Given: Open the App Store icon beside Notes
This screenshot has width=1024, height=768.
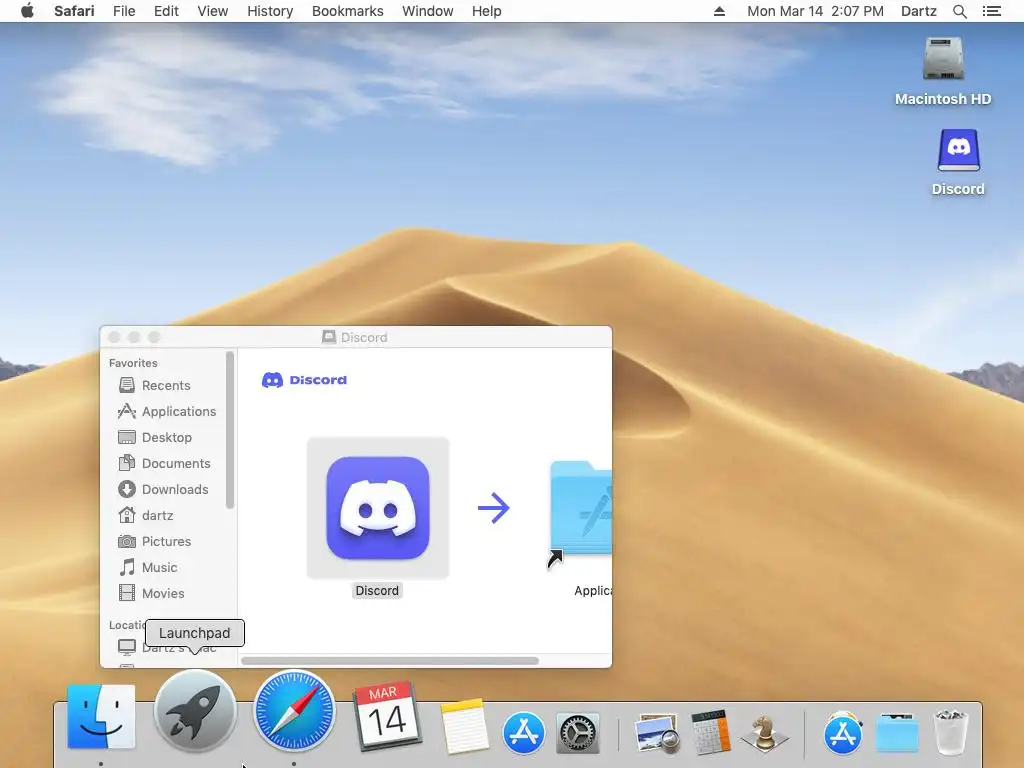Looking at the screenshot, I should coord(524,733).
